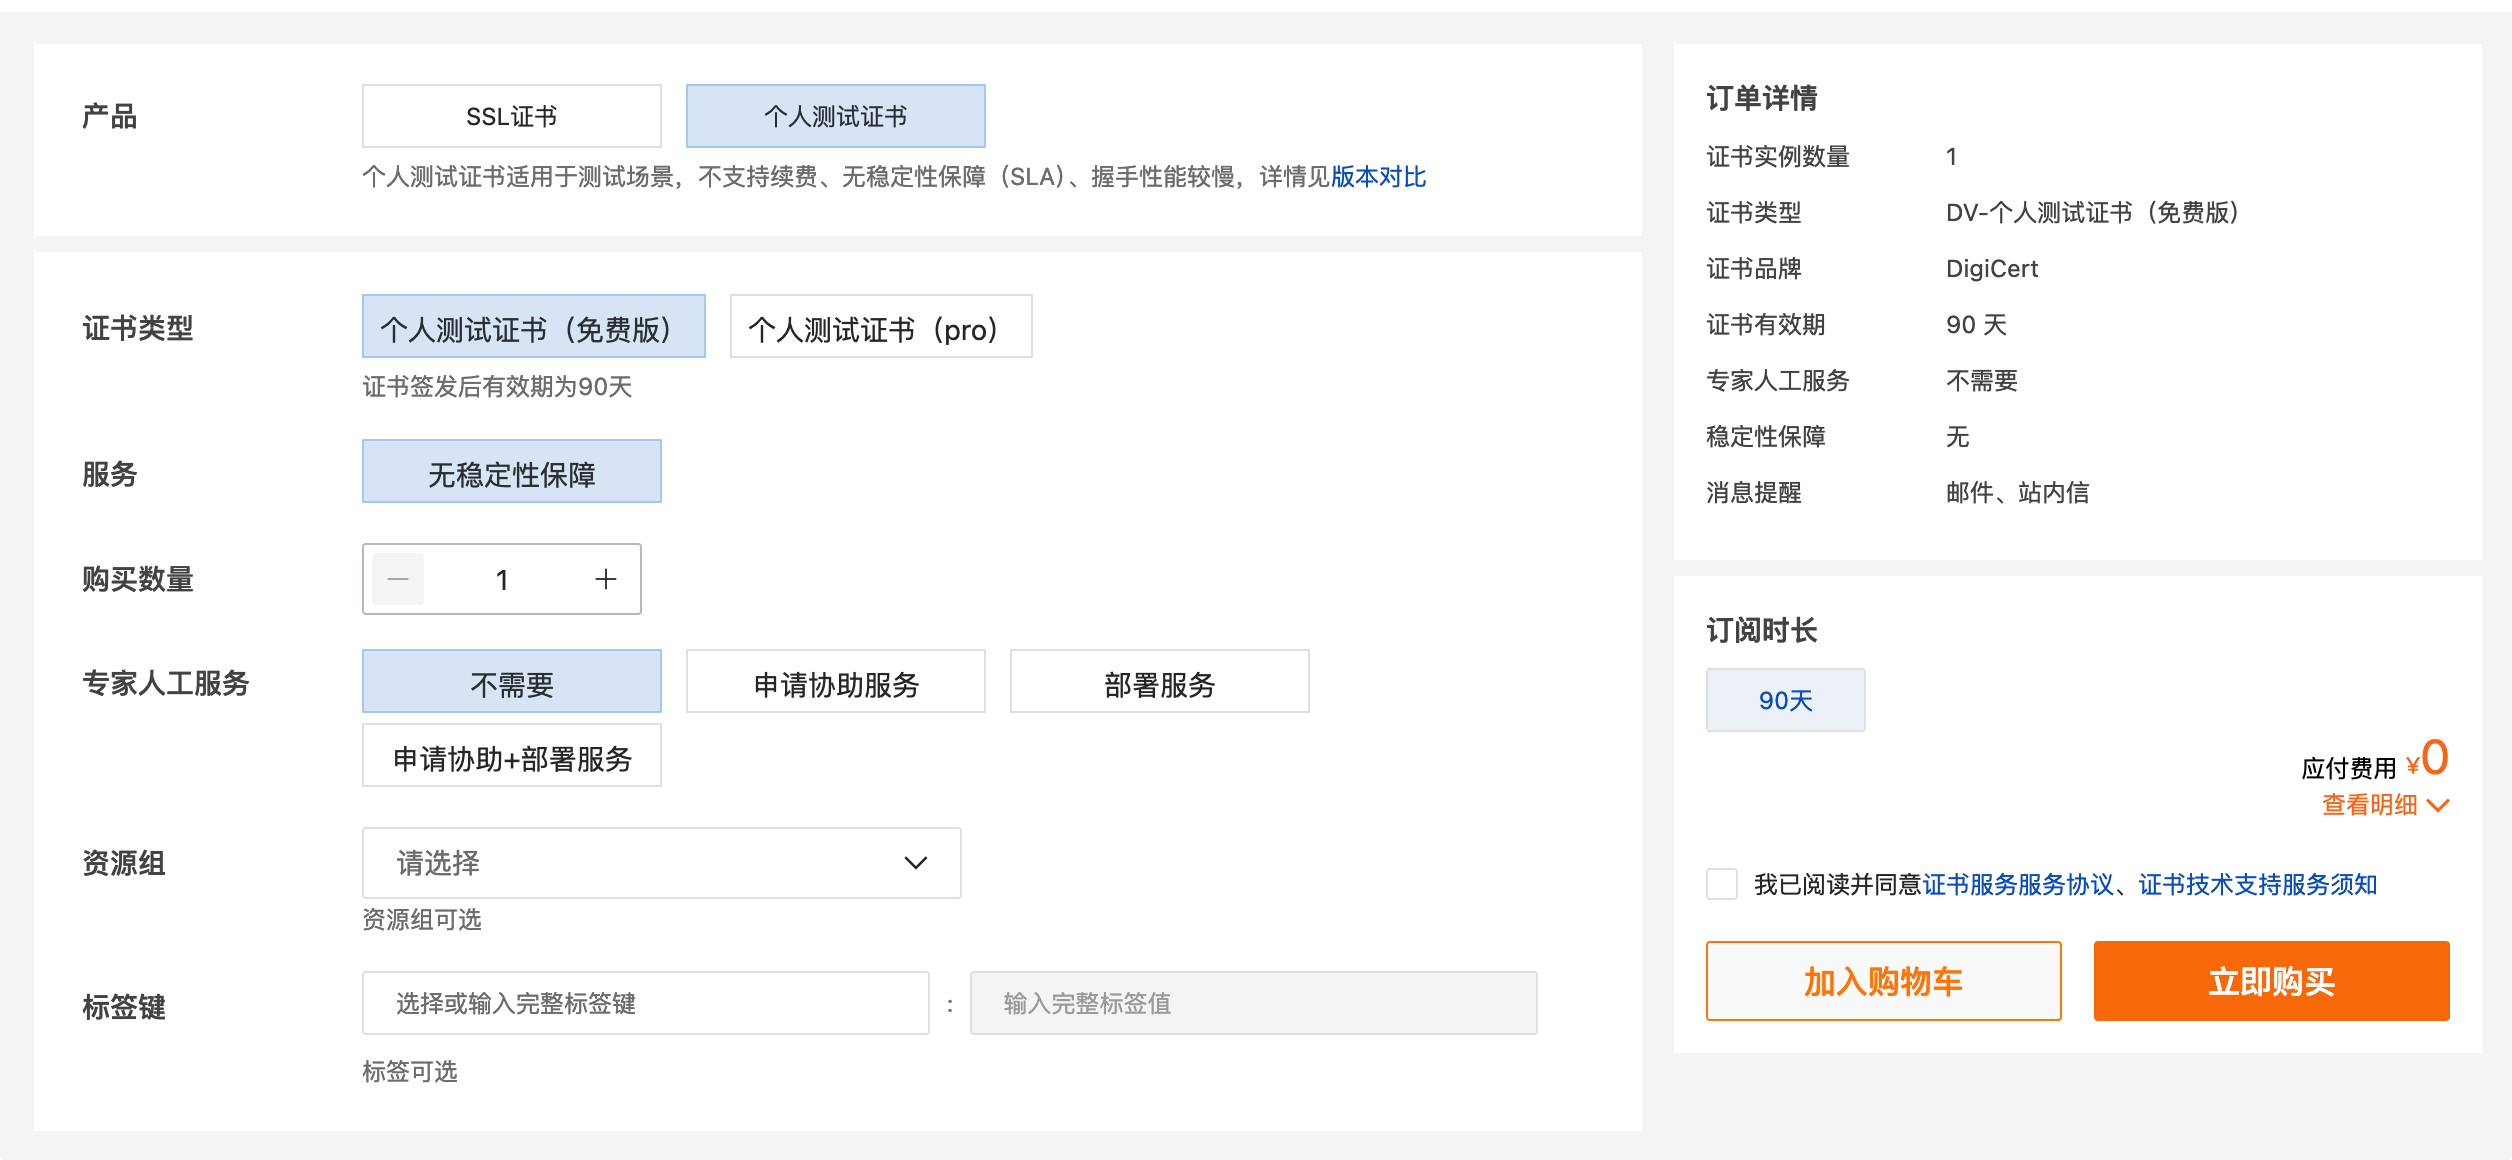Select 申请协助服务 expert option
Viewport: 2512px width, 1160px height.
tap(835, 682)
